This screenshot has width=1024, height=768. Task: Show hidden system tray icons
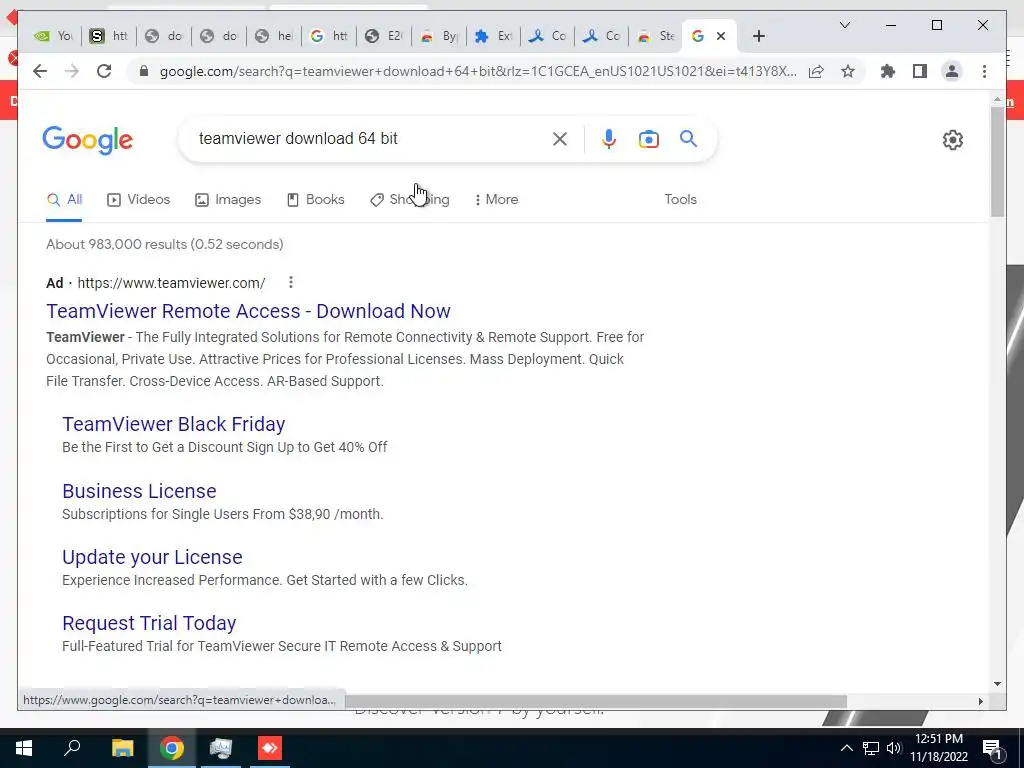pos(846,748)
